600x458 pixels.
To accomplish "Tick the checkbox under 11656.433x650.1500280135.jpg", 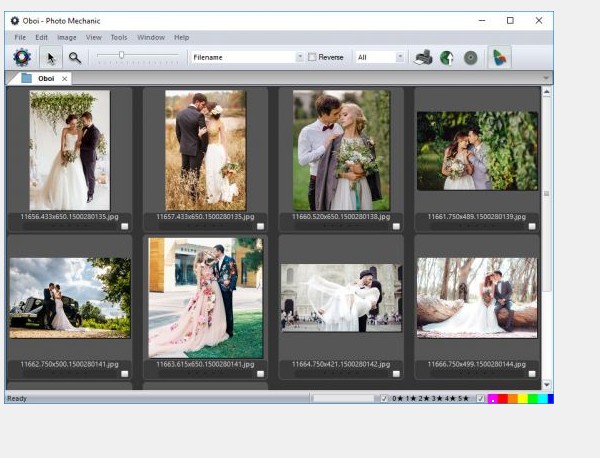I will (x=125, y=226).
